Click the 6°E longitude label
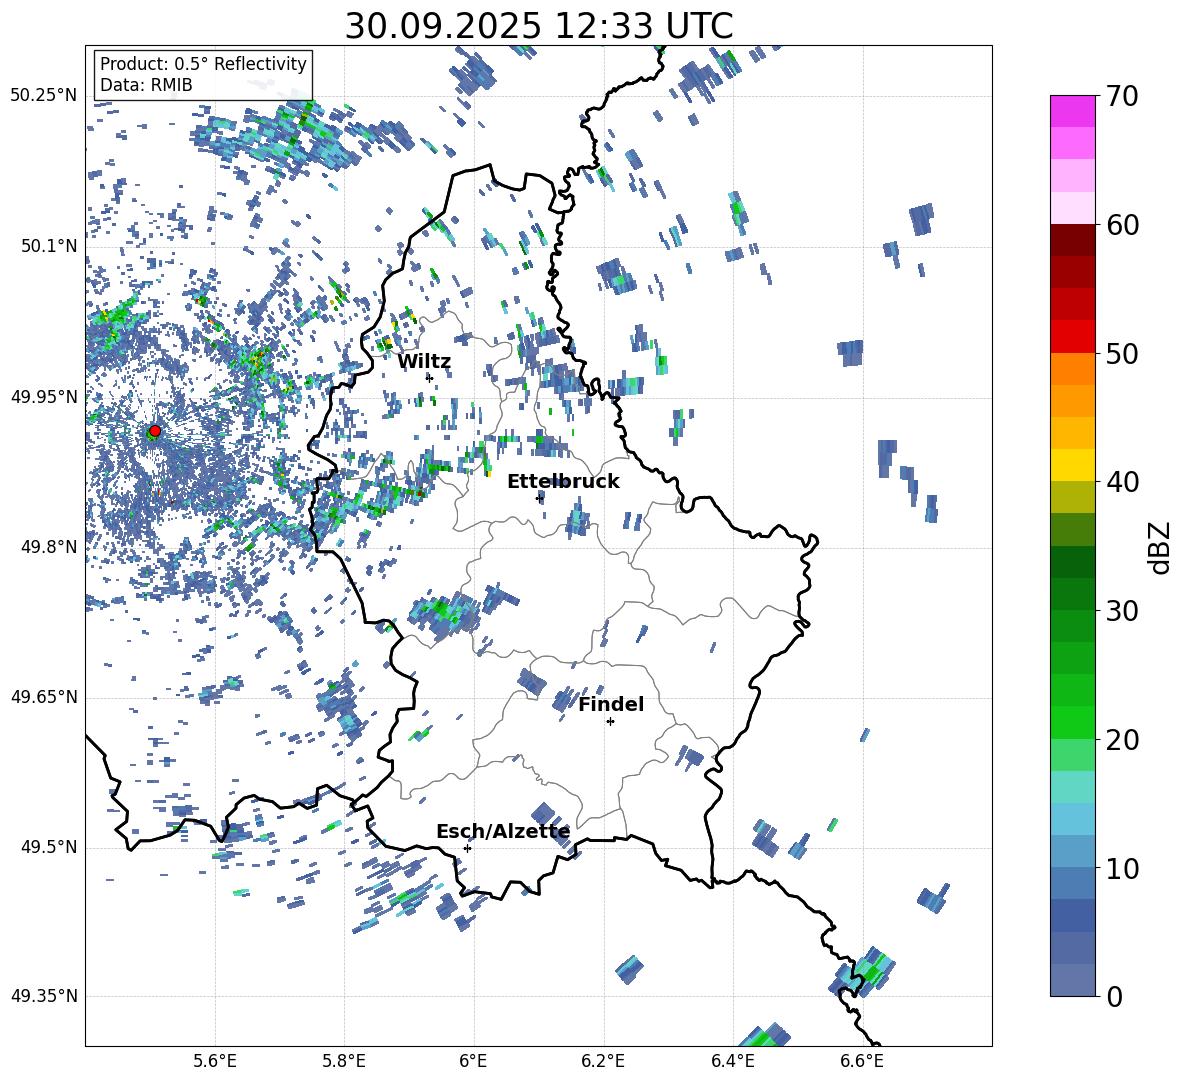 point(473,1061)
